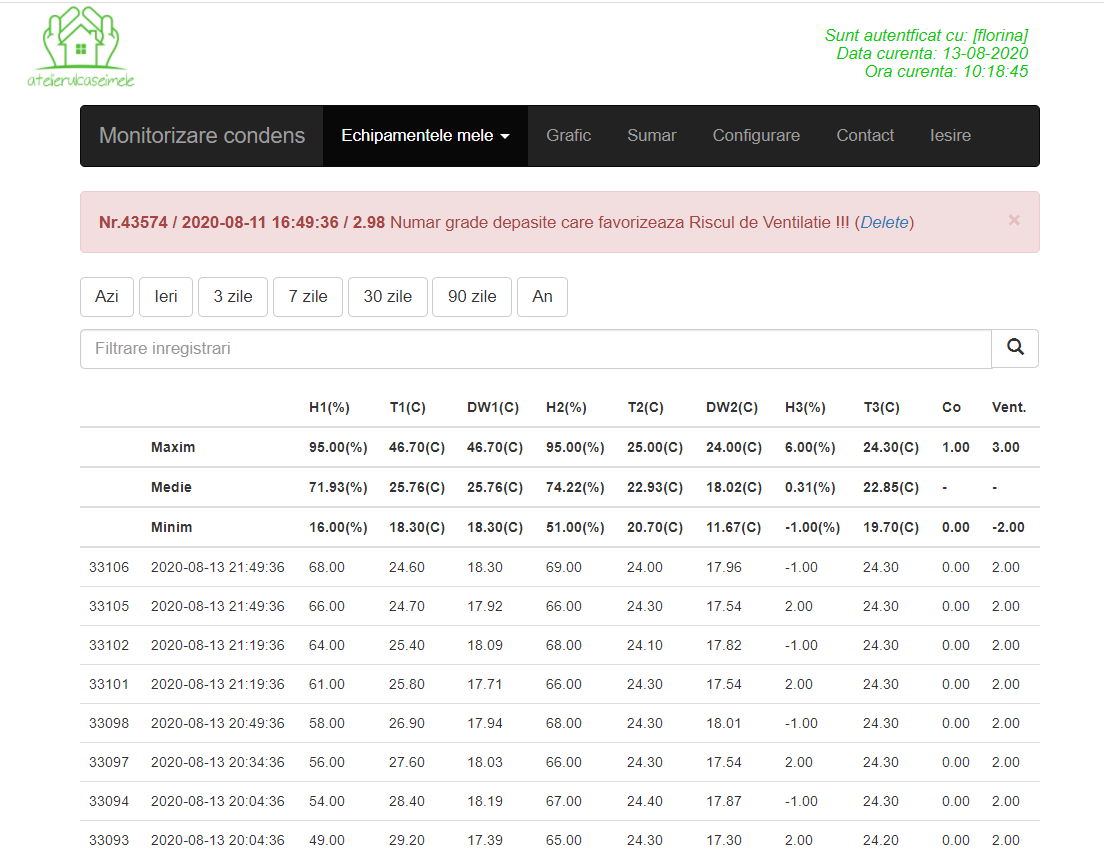Click the atelierulcaseimele house logo
The image size is (1104, 862).
(81, 47)
